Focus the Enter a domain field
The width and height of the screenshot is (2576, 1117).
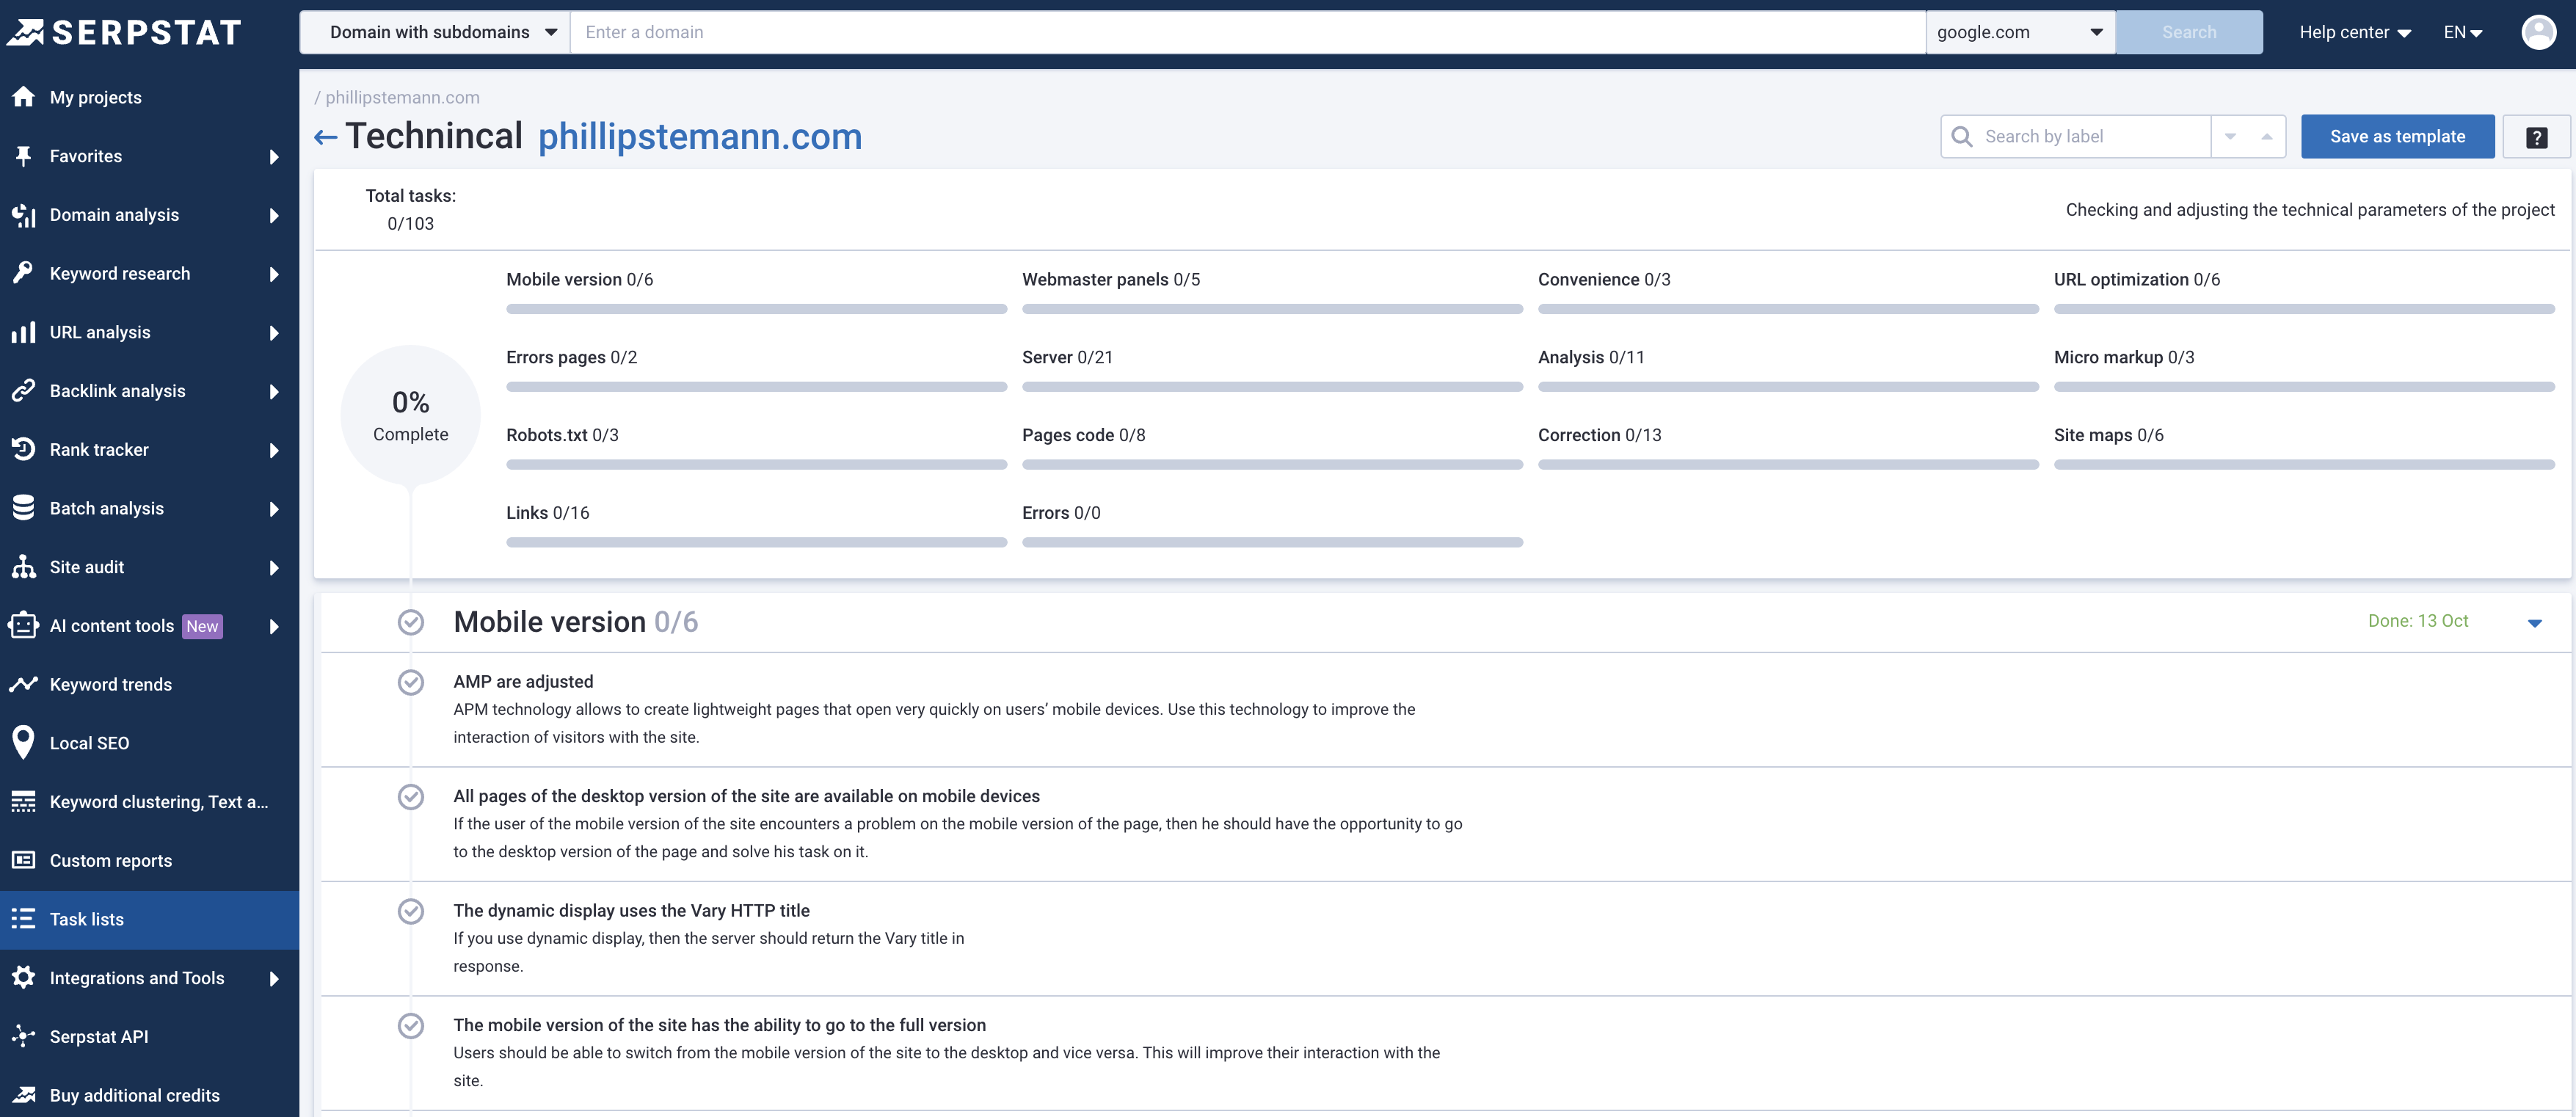pos(1247,32)
